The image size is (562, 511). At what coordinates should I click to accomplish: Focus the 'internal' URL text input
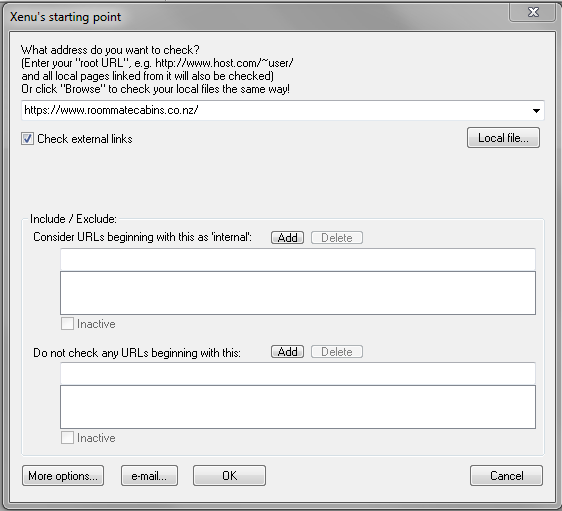tap(298, 259)
